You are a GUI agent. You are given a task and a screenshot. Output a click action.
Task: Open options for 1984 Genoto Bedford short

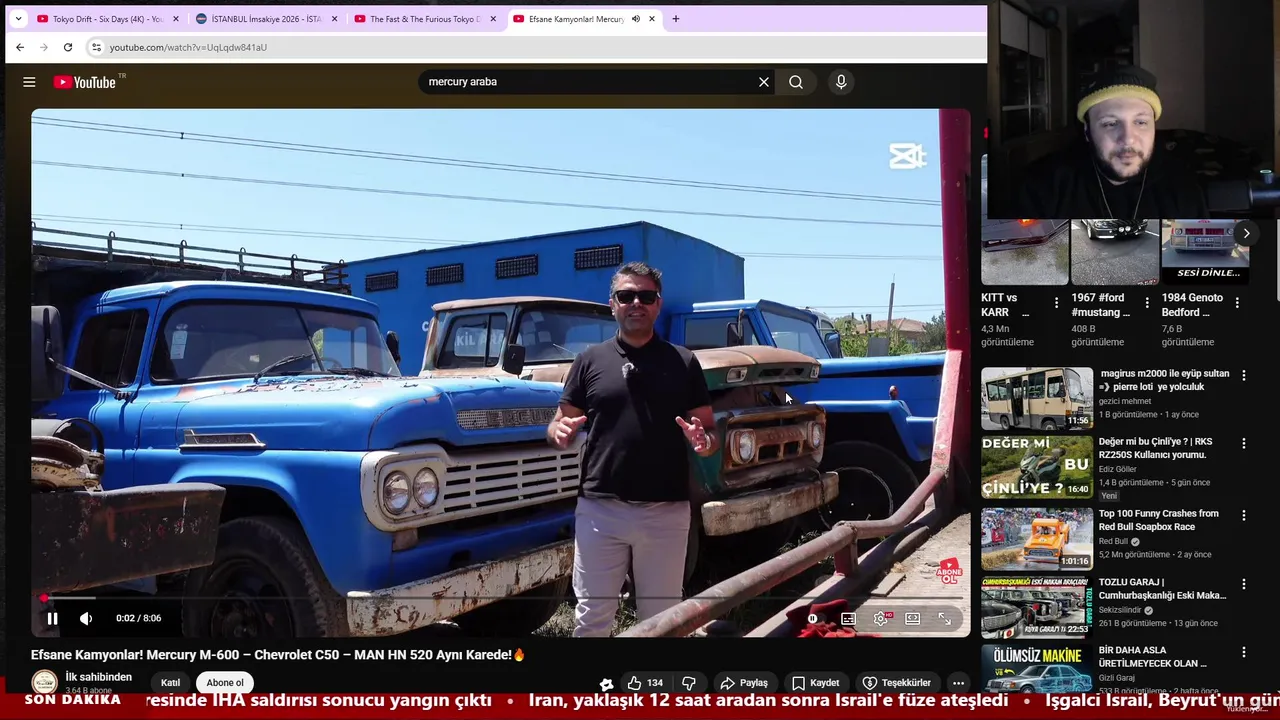point(1237,303)
